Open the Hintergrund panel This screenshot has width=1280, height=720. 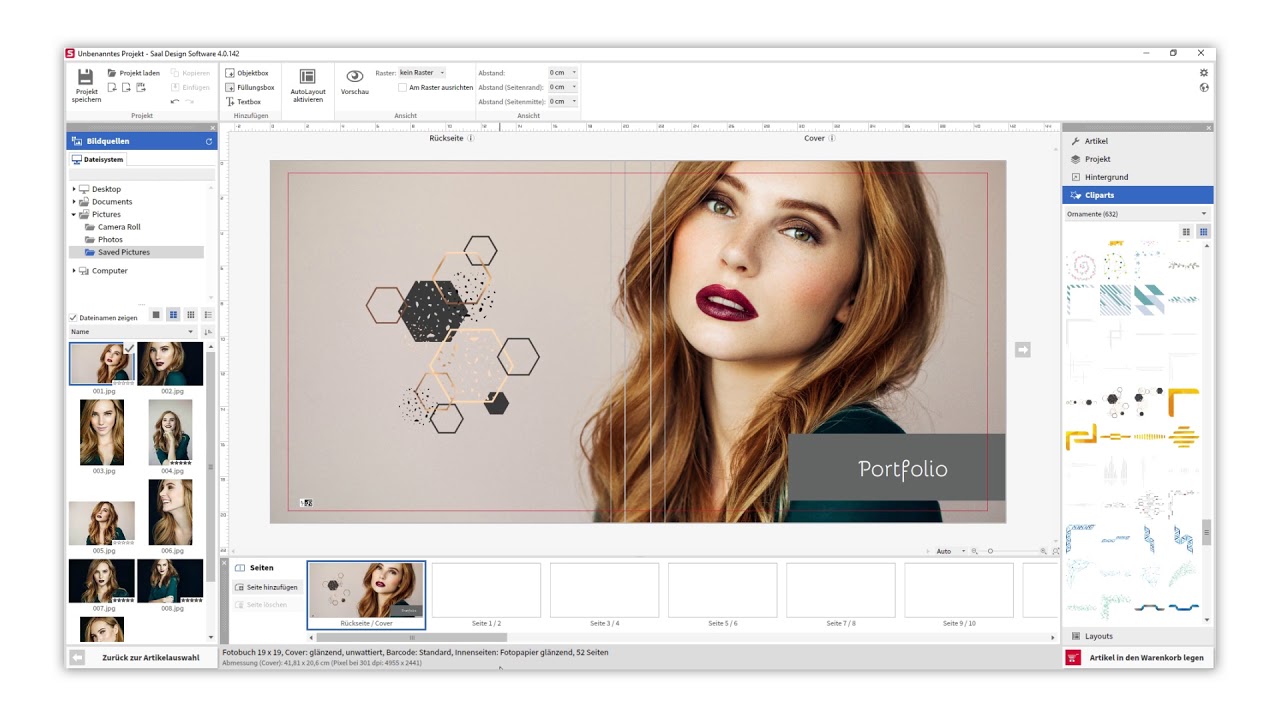pyautogui.click(x=1137, y=177)
